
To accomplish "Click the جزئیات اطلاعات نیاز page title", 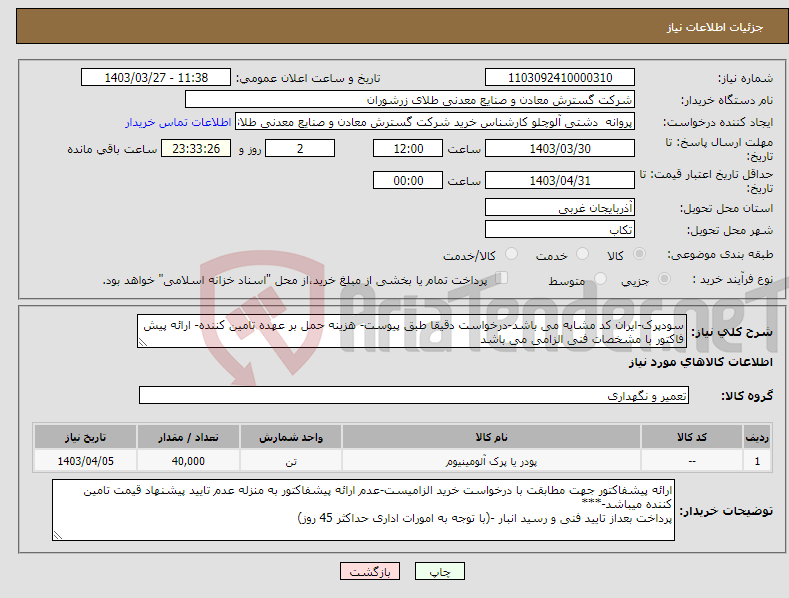I will [x=715, y=27].
